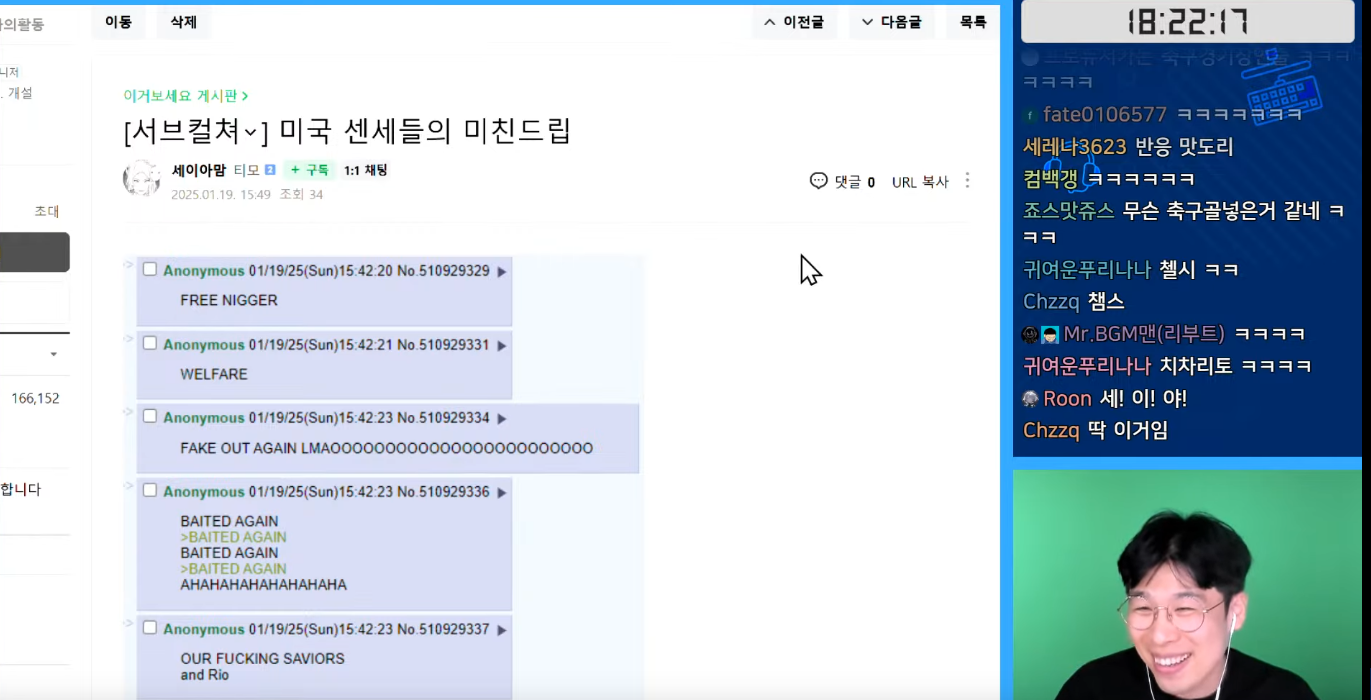Click the green badge before fate0106577
This screenshot has width=1371, height=700.
point(1030,115)
